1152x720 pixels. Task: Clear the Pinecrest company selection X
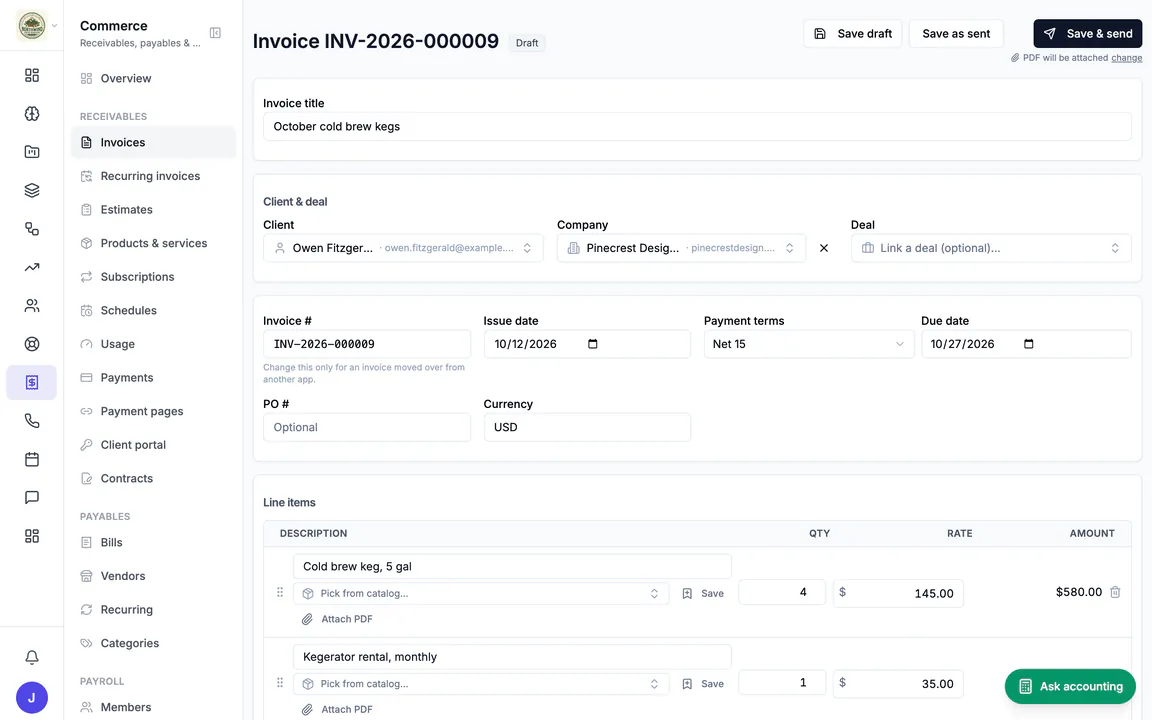pyautogui.click(x=824, y=248)
